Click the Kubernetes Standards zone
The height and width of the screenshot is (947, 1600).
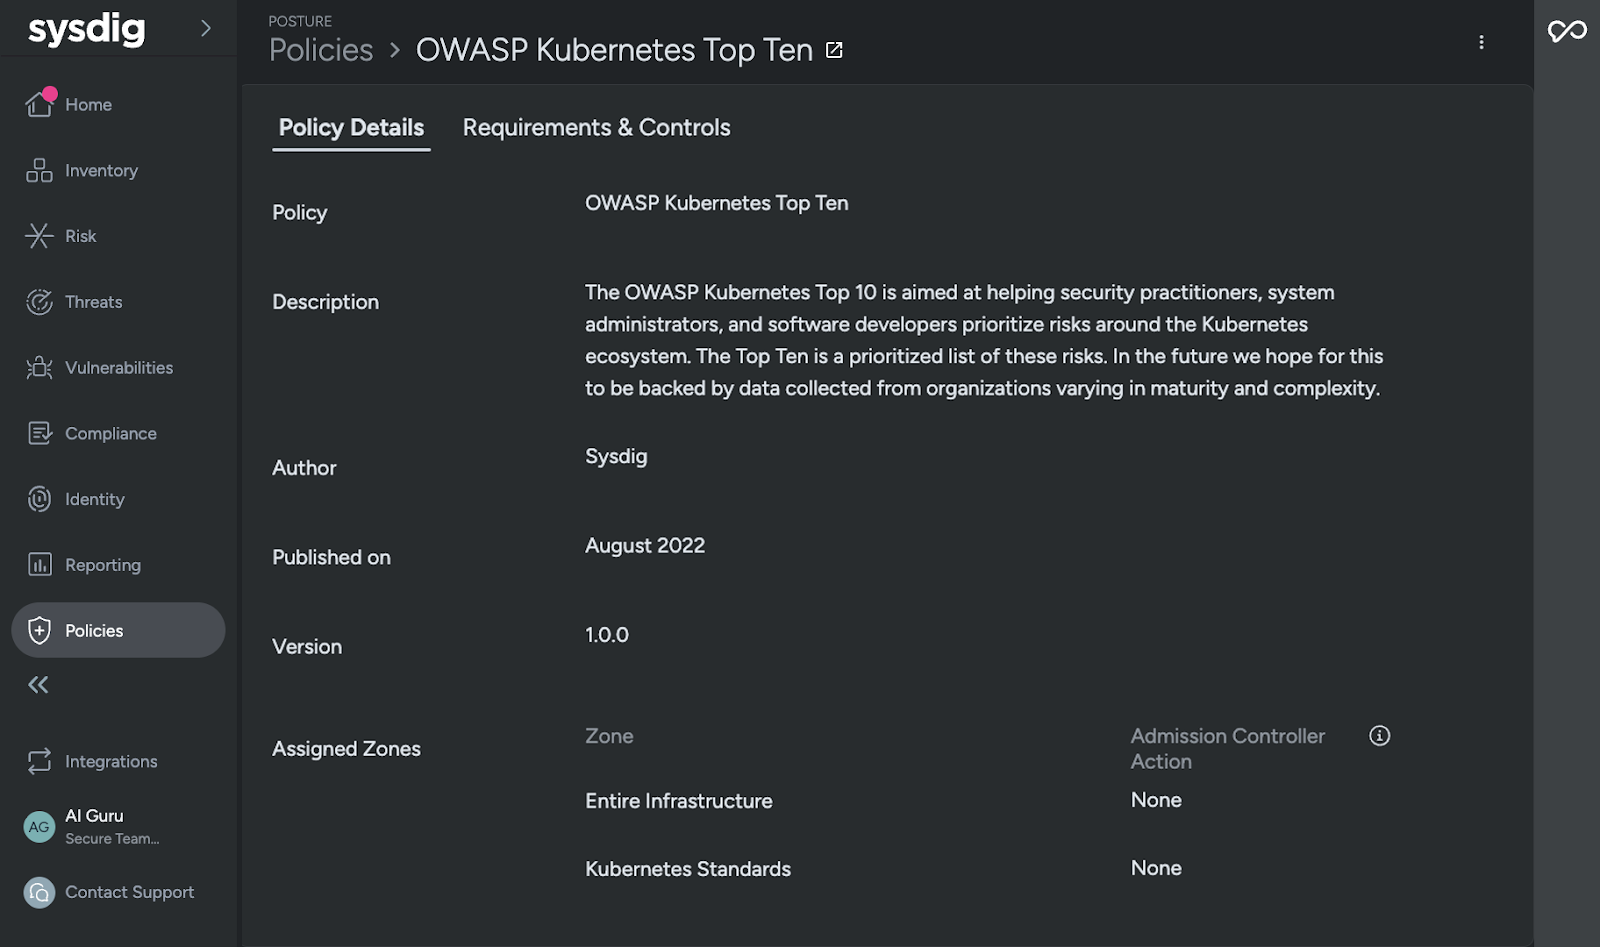click(x=688, y=869)
